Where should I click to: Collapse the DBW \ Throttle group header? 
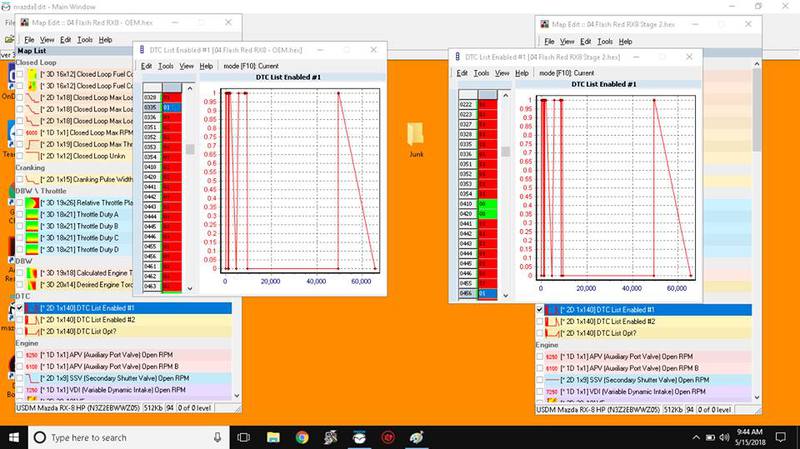tap(40, 191)
